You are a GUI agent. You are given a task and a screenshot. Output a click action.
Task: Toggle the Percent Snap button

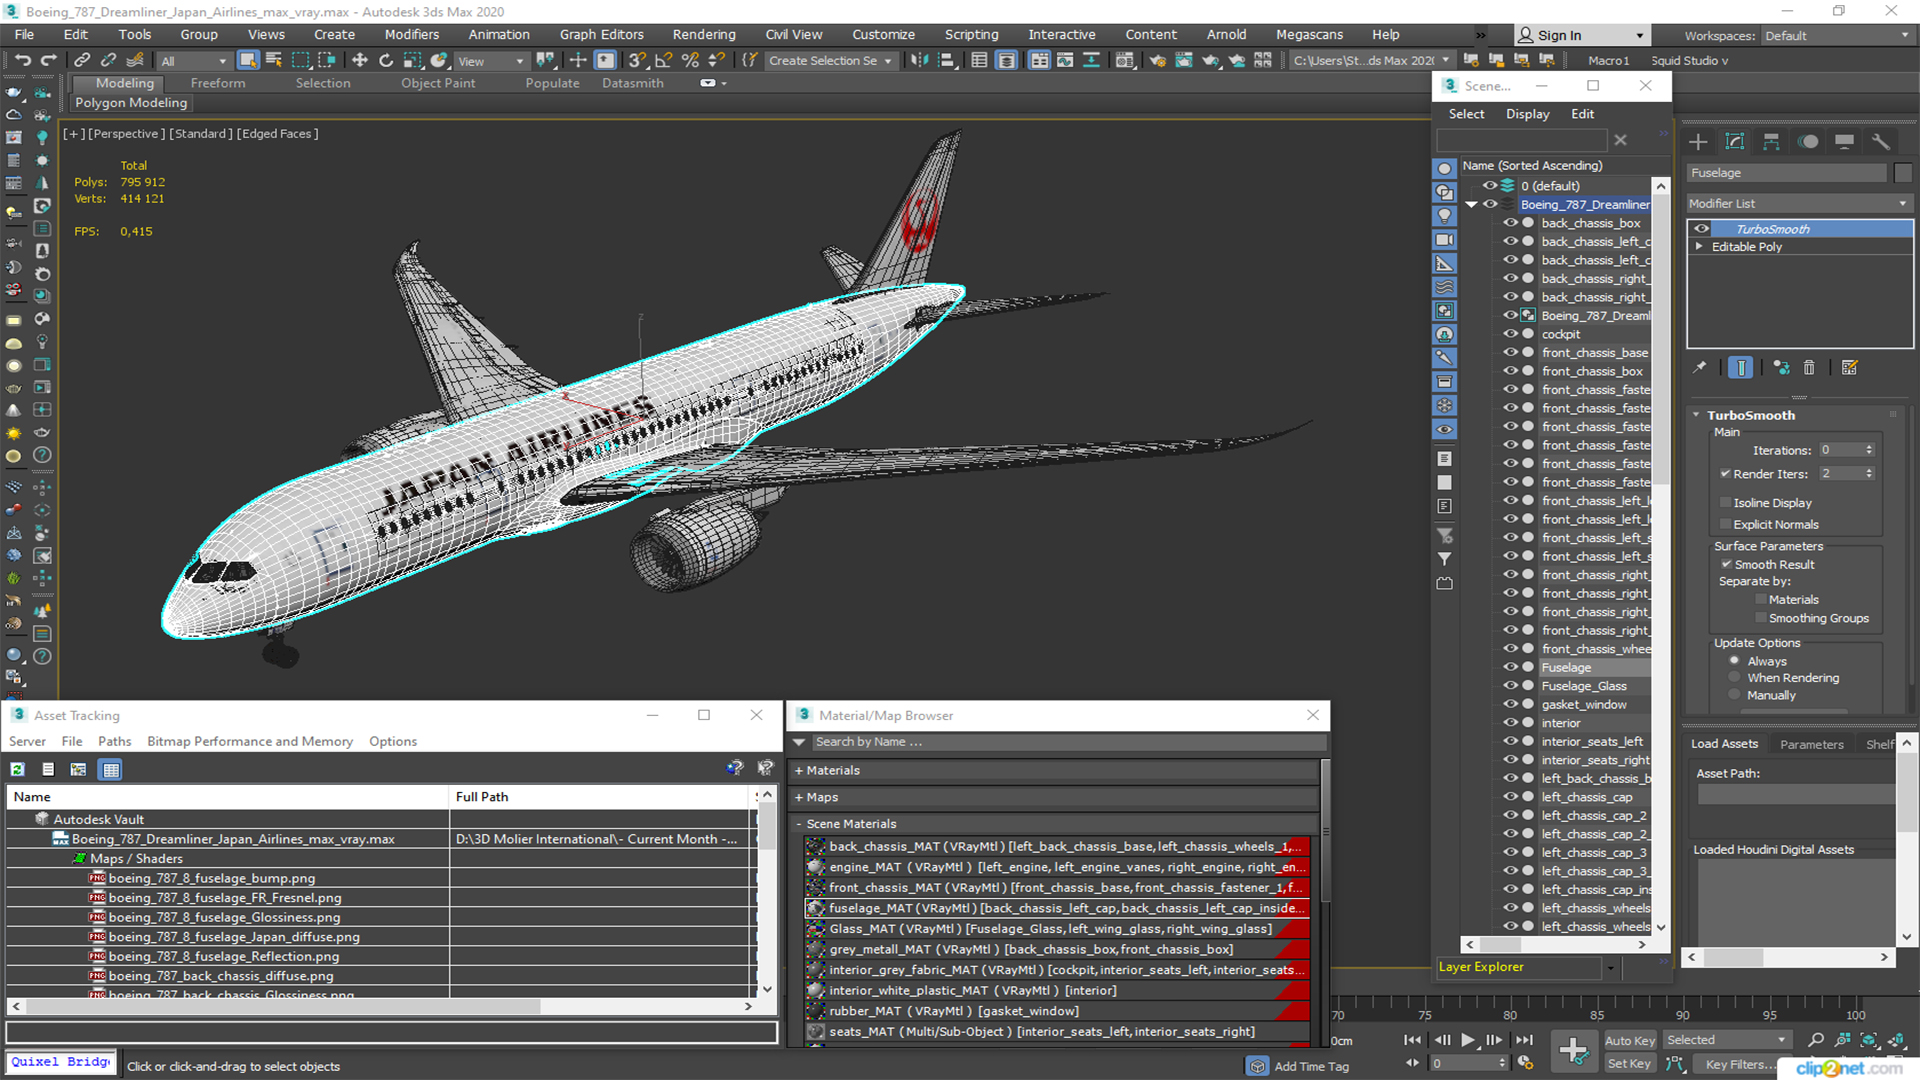689,61
